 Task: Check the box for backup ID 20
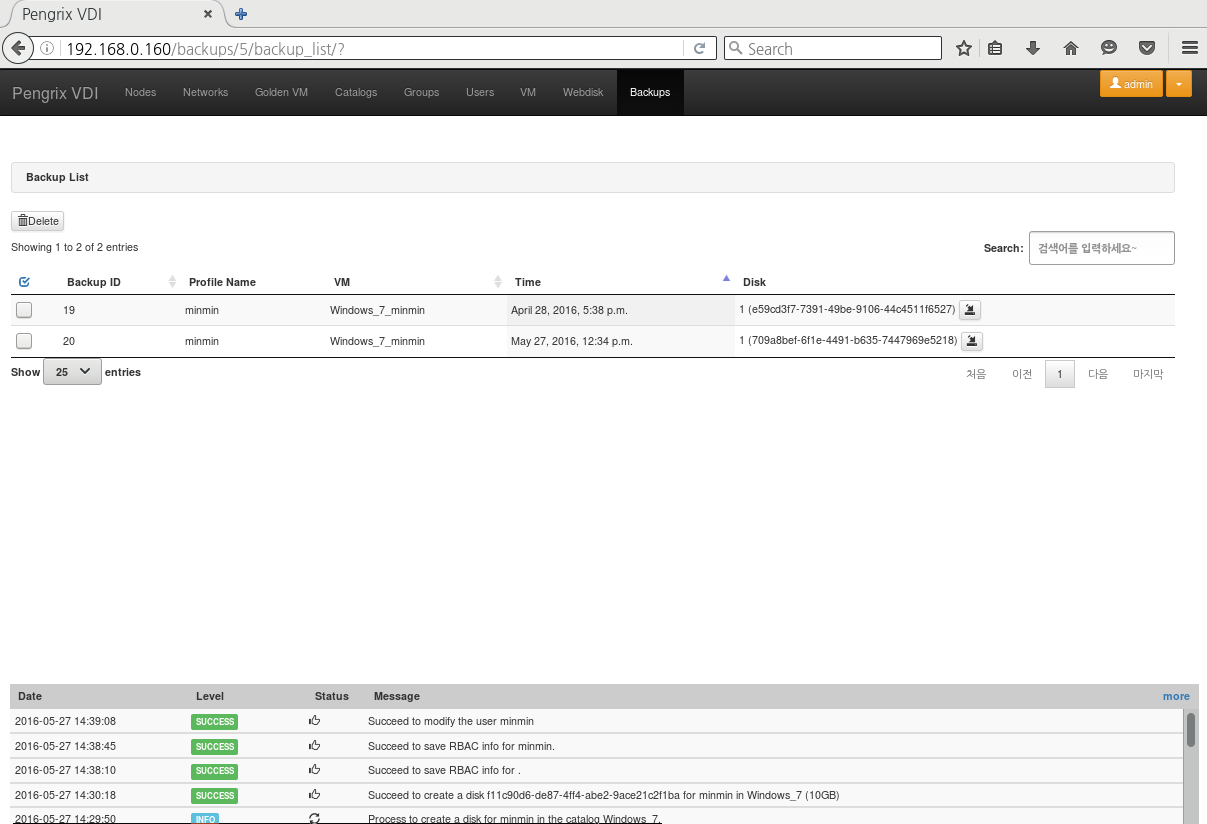pos(24,341)
